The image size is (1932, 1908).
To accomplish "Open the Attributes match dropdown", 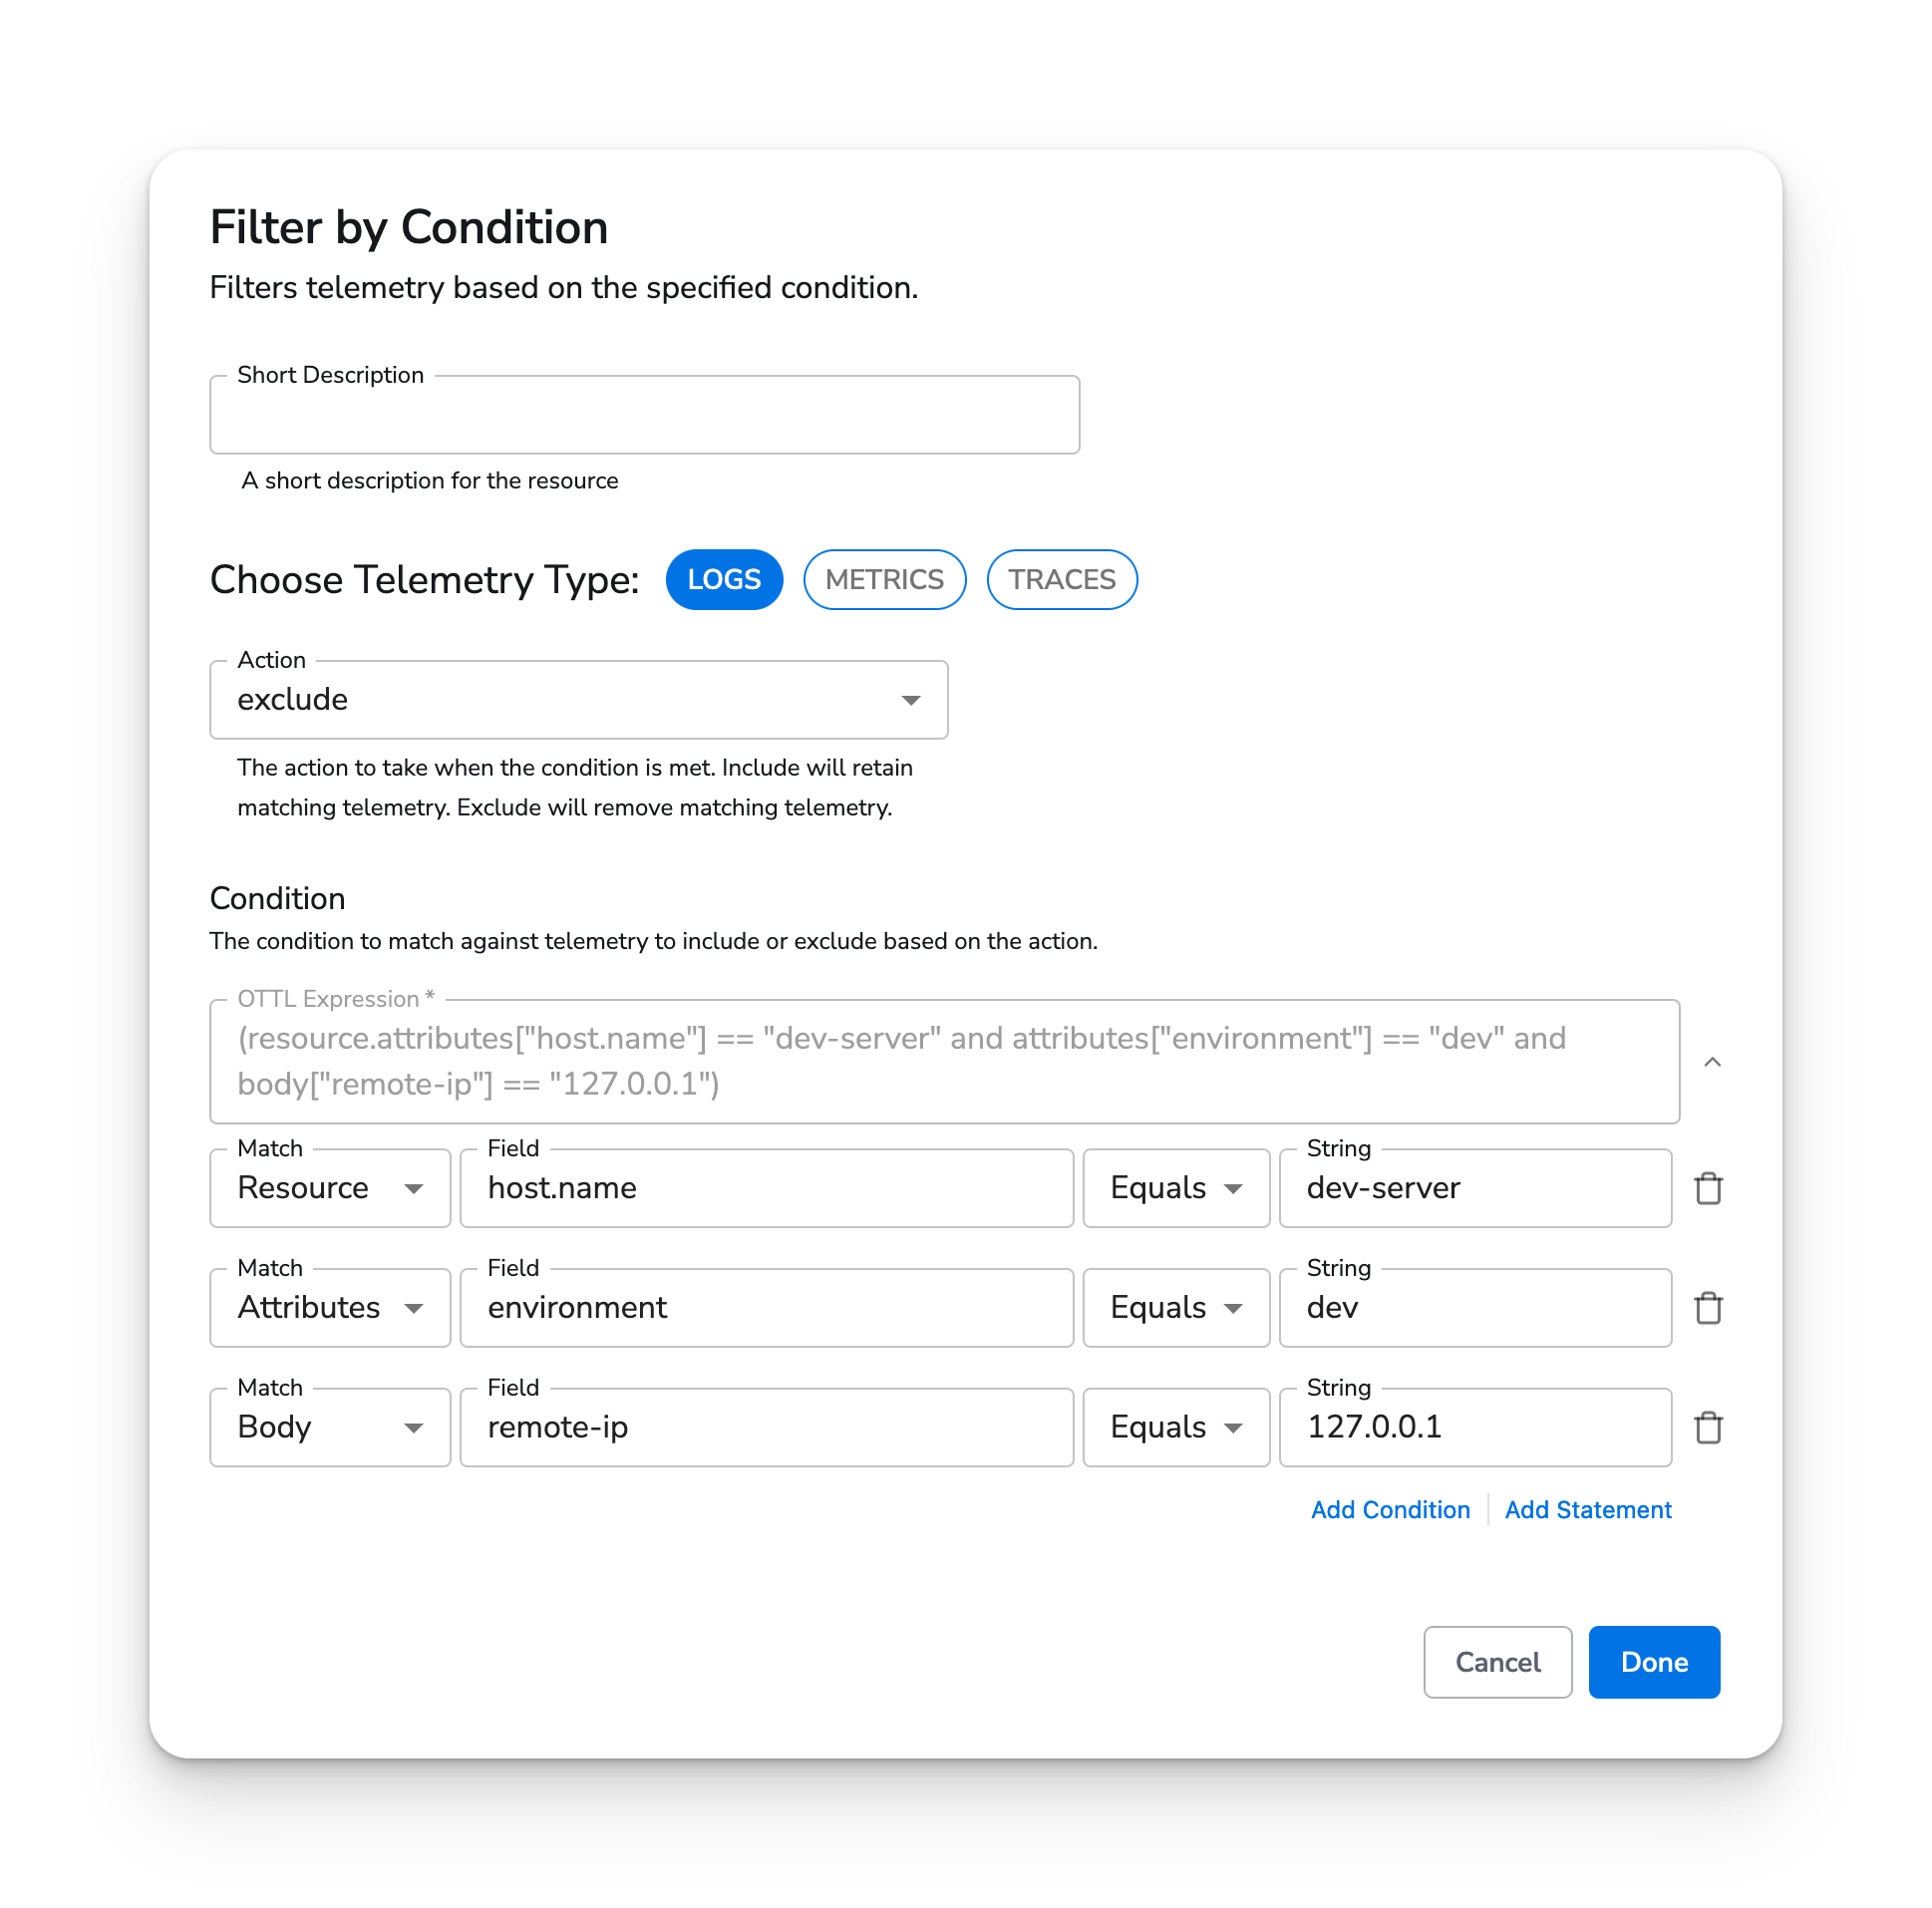I will tap(414, 1307).
